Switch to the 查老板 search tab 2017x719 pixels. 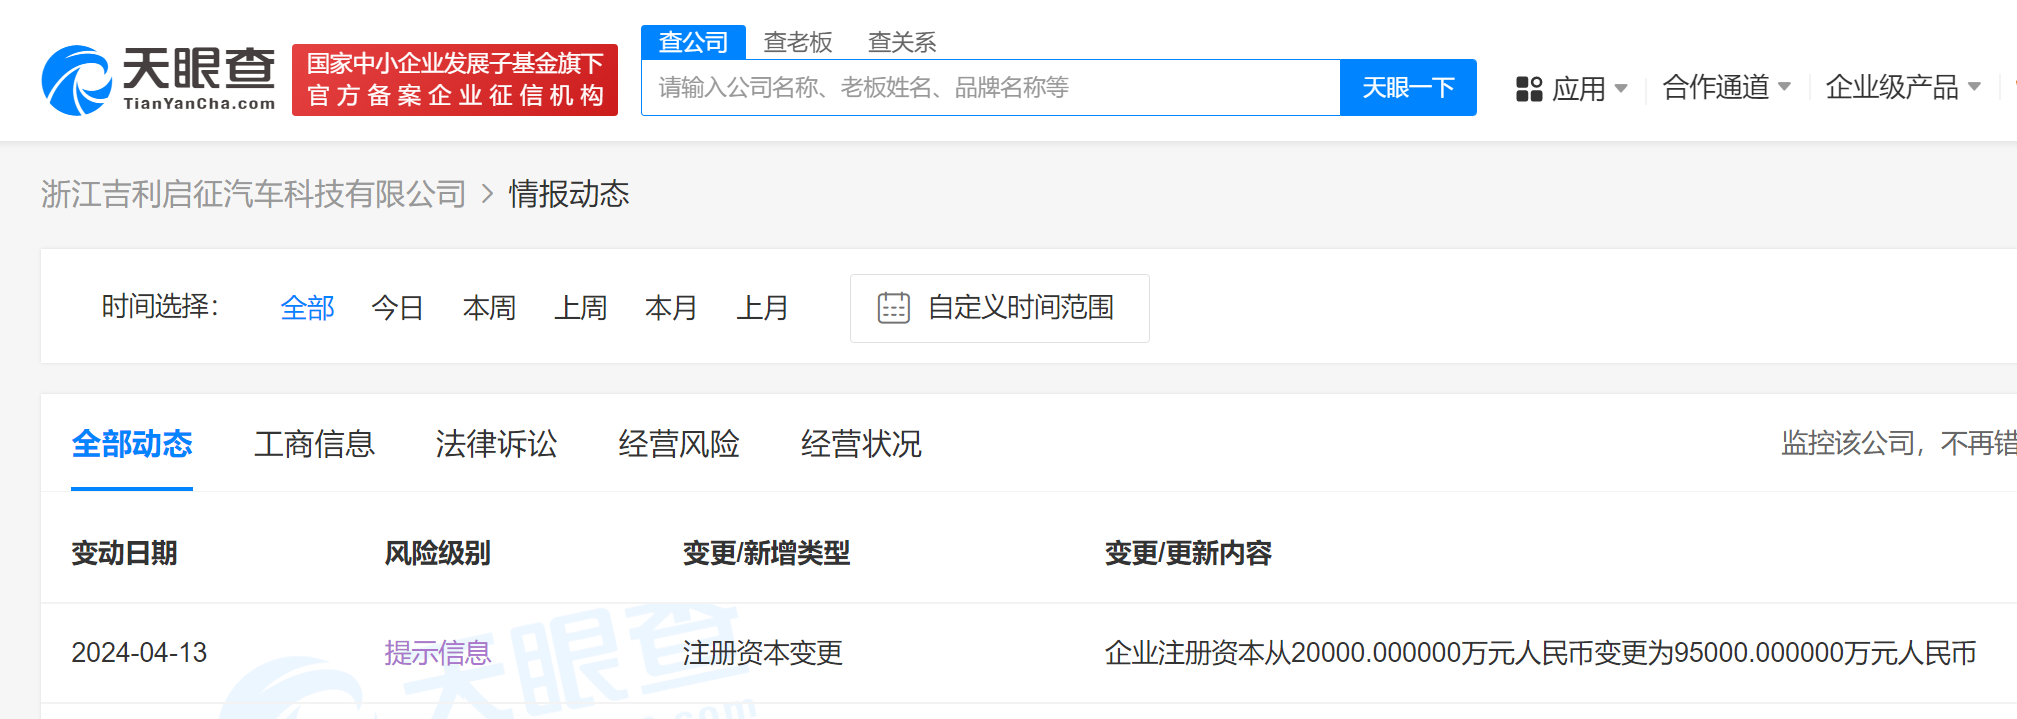797,42
